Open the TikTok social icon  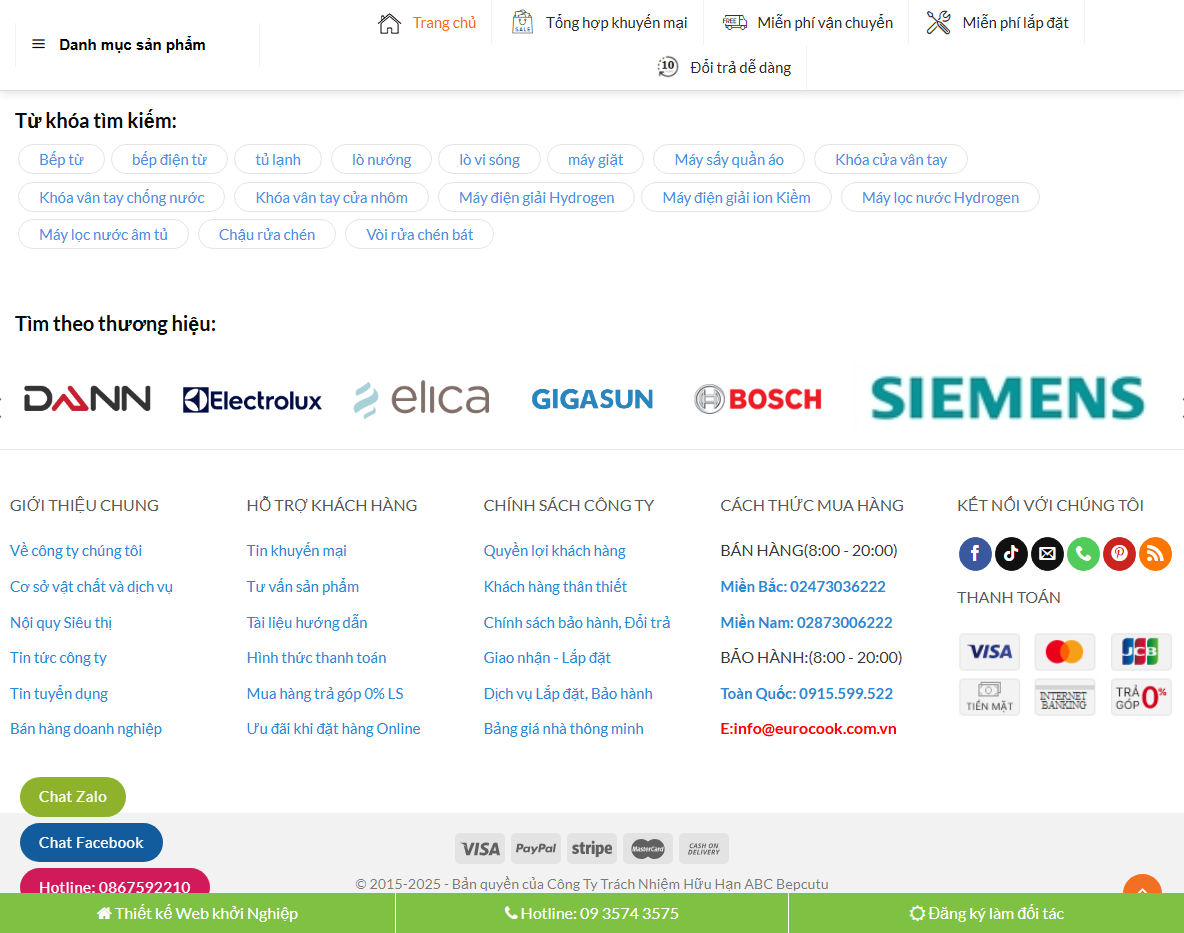pyautogui.click(x=1011, y=553)
